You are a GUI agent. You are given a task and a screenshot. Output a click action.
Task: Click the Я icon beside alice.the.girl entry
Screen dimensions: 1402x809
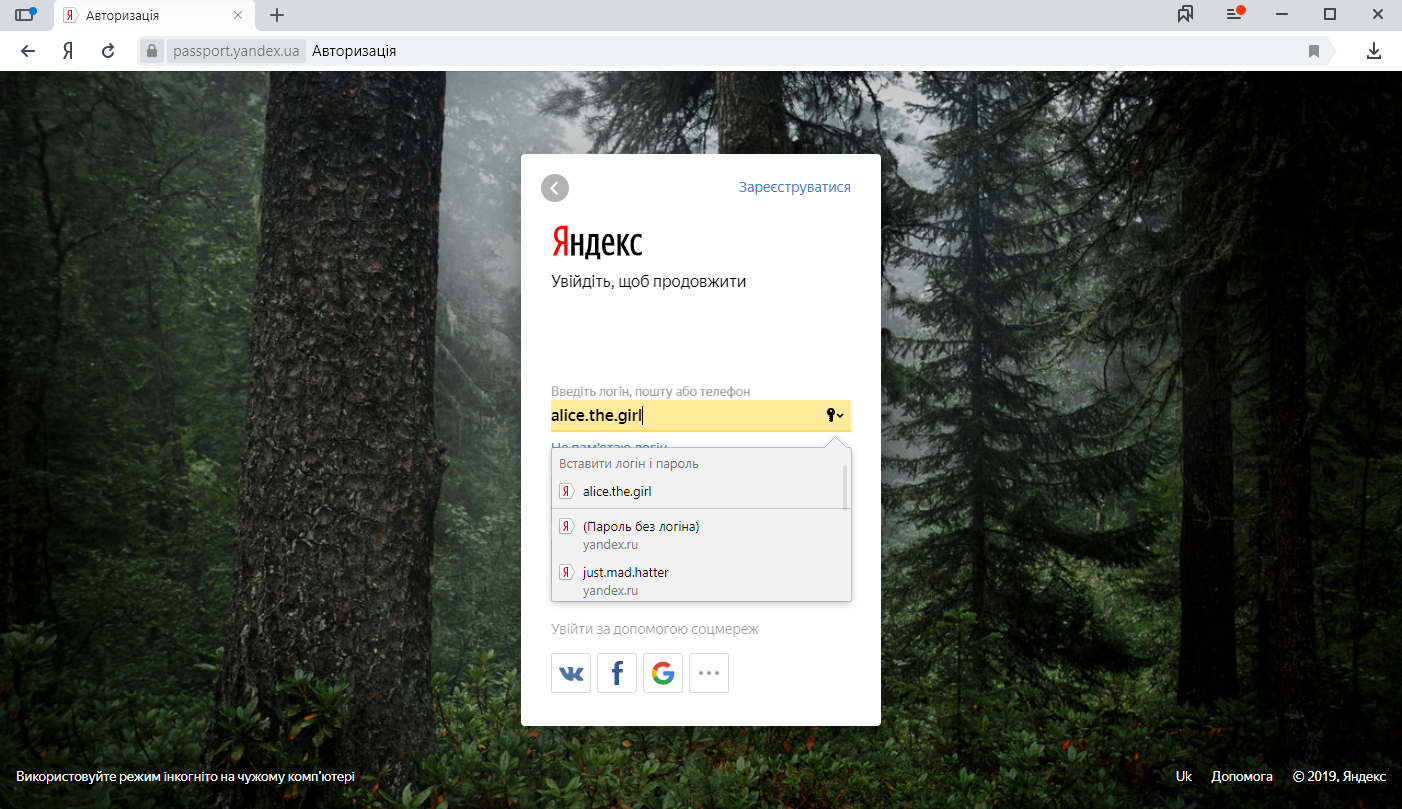pos(566,491)
